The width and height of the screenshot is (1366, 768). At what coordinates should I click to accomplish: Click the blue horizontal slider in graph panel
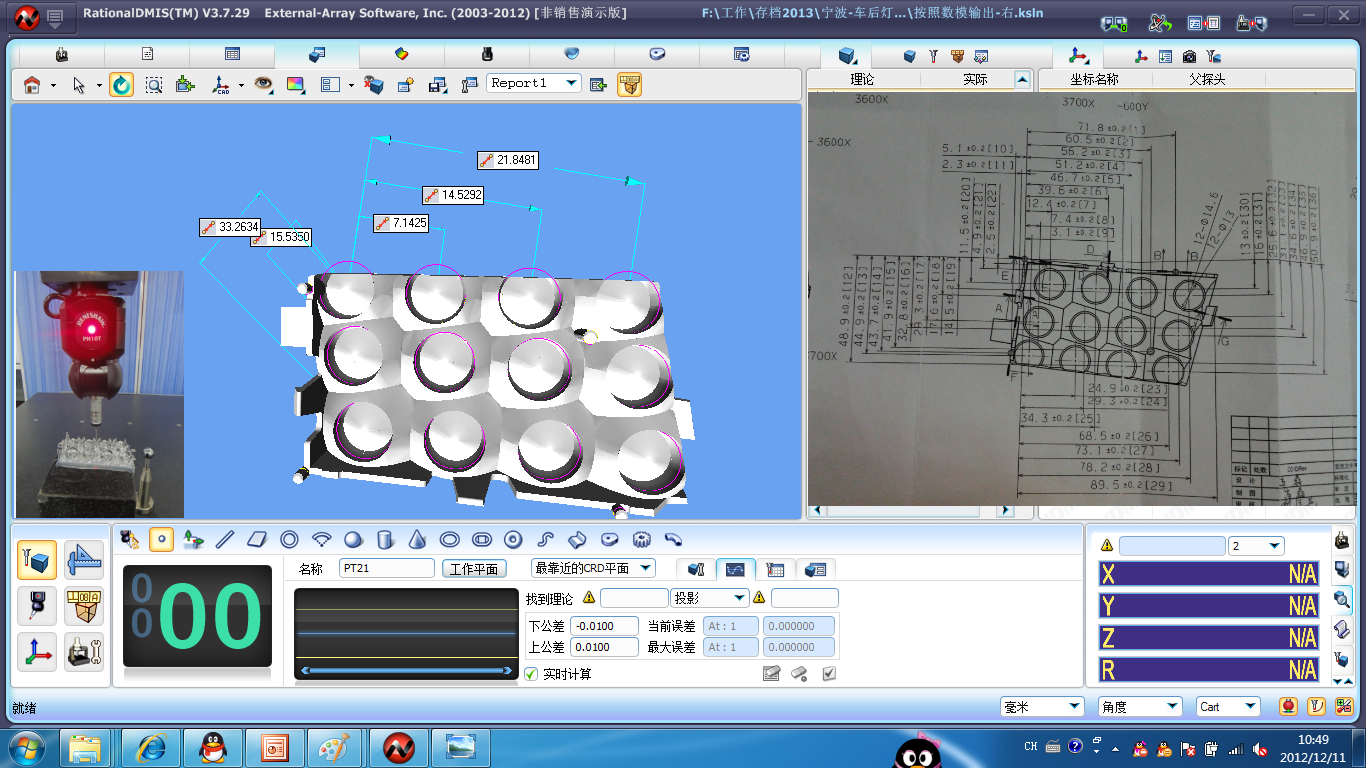click(406, 670)
